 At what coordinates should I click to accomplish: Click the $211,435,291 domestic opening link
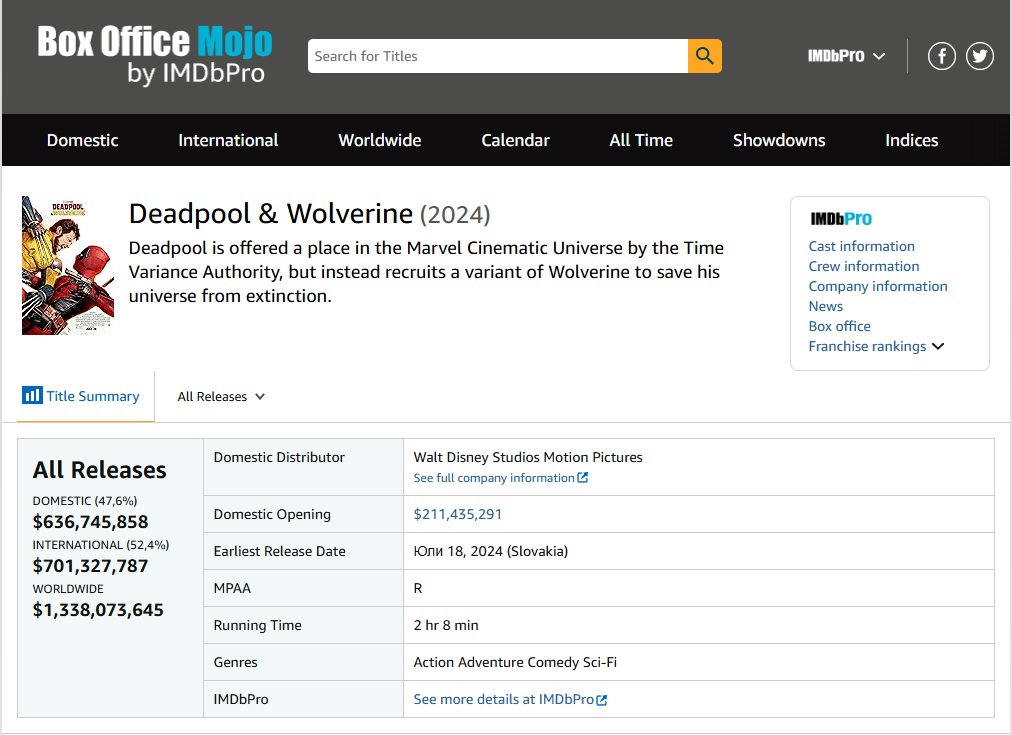click(x=457, y=514)
